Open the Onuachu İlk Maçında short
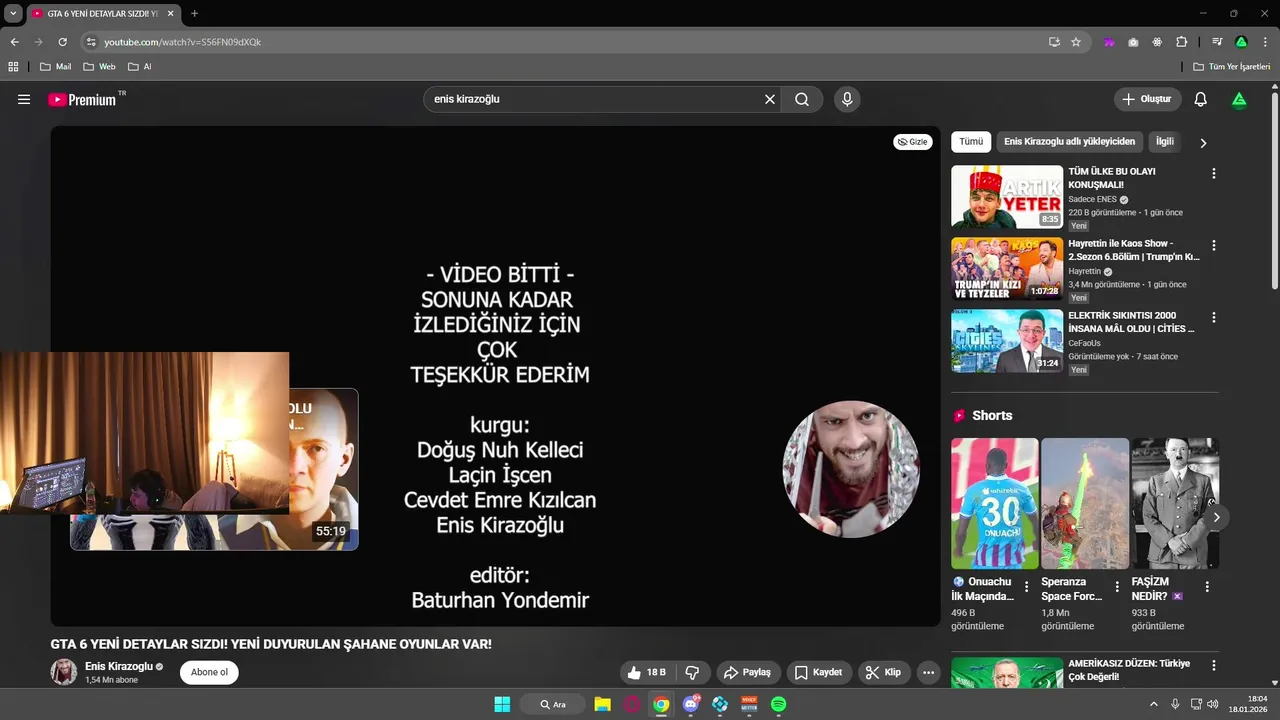This screenshot has height=720, width=1280. [995, 503]
